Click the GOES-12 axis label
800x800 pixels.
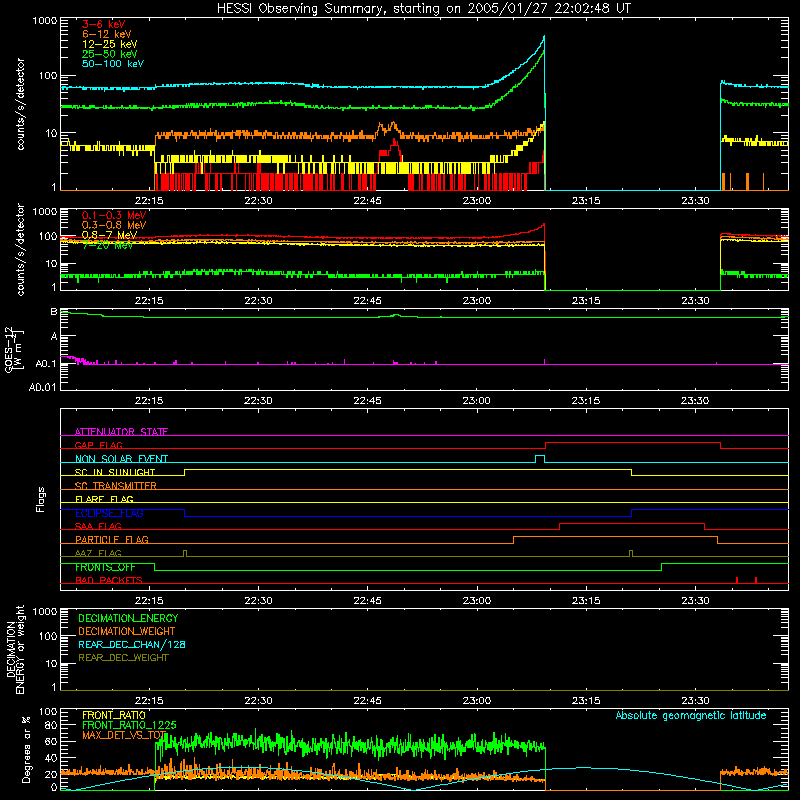(13, 349)
